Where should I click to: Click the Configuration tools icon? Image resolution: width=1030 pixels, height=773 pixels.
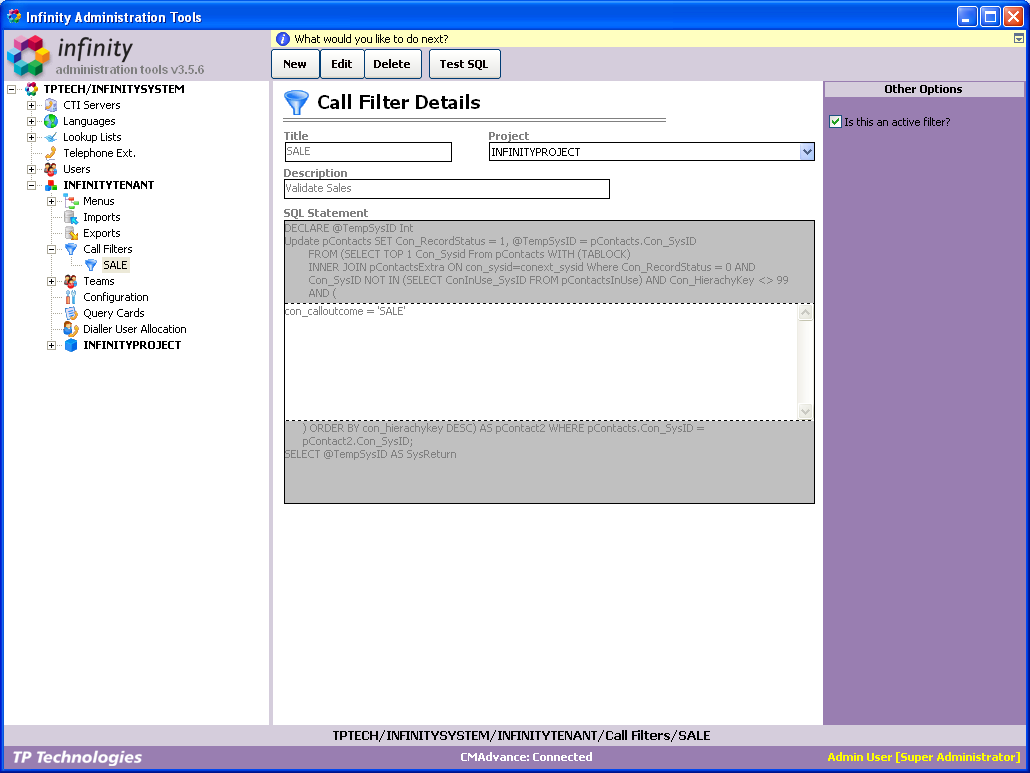click(x=71, y=297)
